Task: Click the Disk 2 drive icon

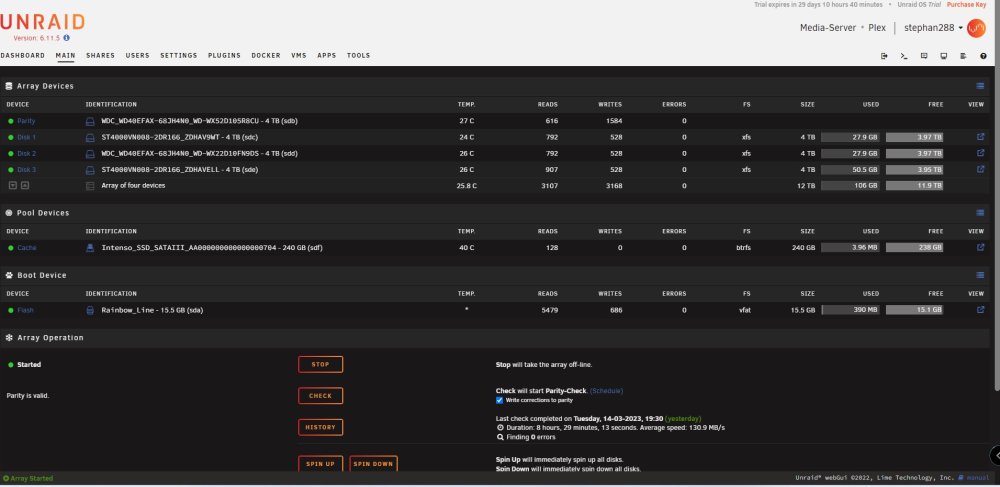Action: (90, 154)
